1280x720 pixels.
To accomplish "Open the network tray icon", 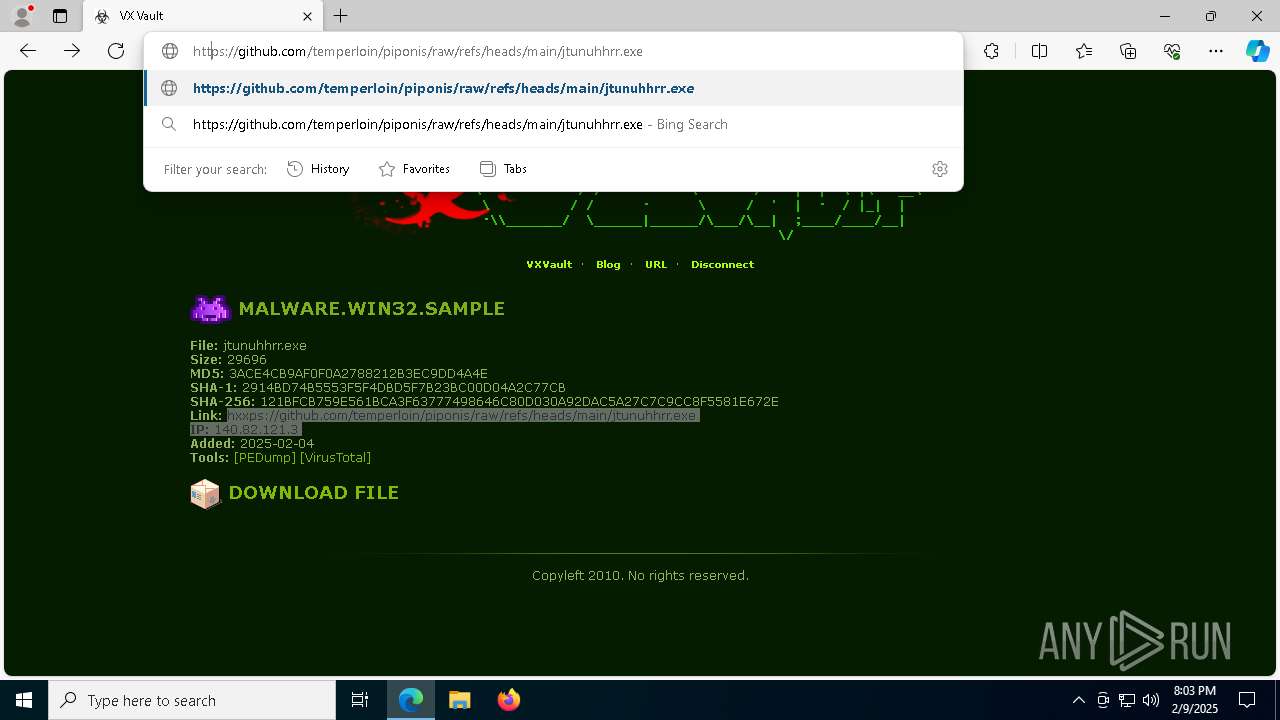I will coord(1127,700).
